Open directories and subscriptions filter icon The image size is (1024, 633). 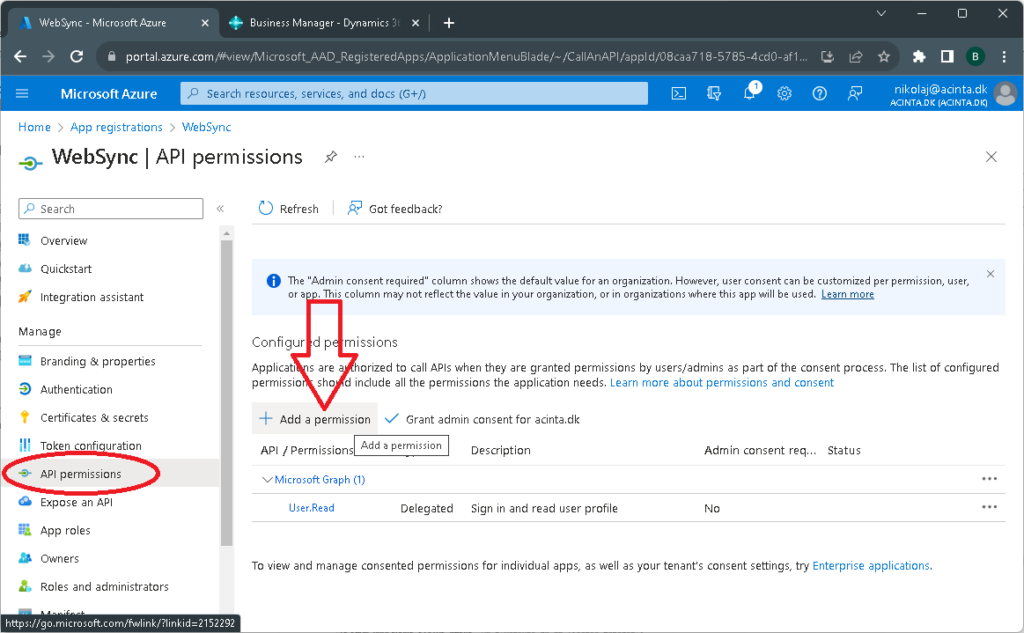coord(714,93)
